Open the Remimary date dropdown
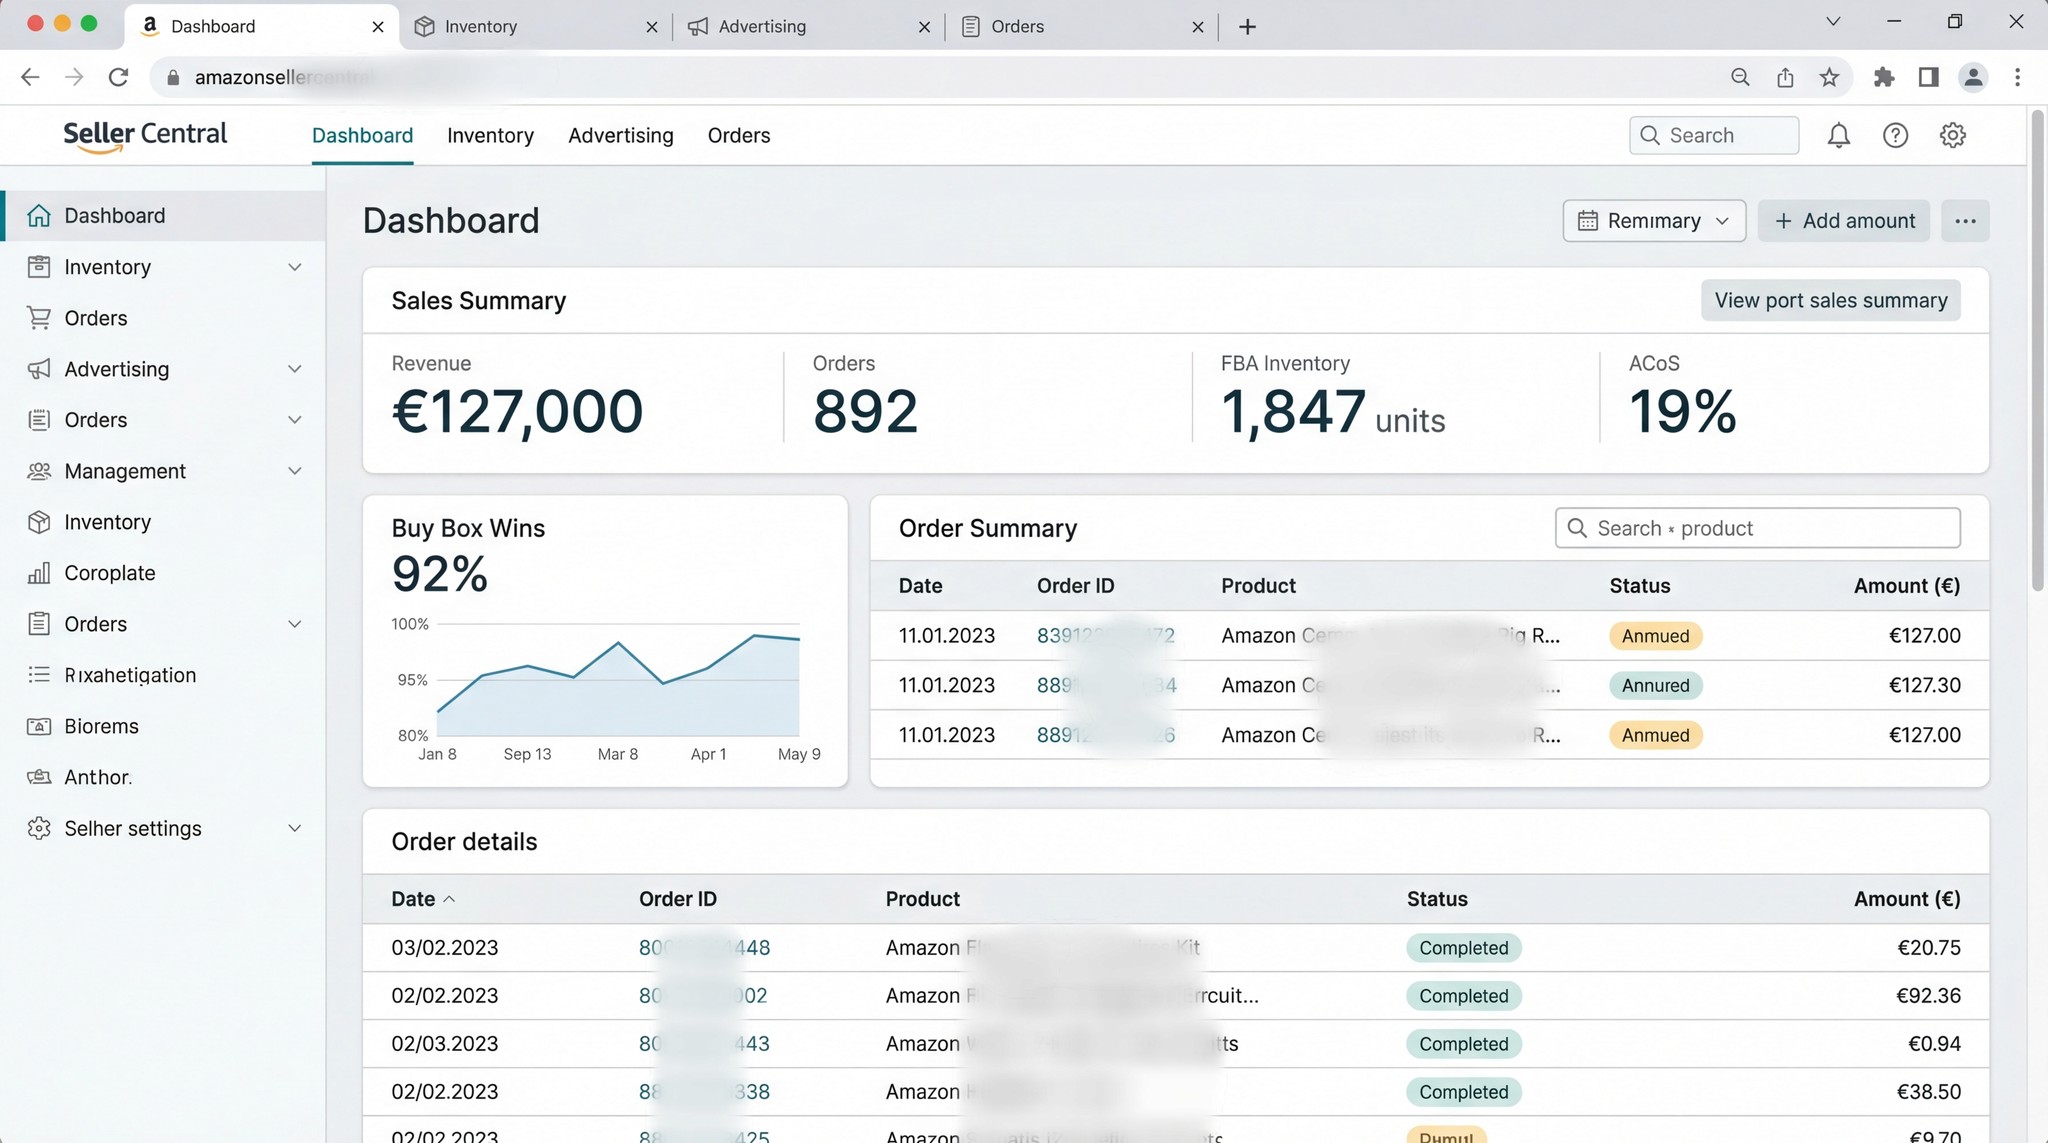This screenshot has height=1143, width=2048. [x=1653, y=221]
